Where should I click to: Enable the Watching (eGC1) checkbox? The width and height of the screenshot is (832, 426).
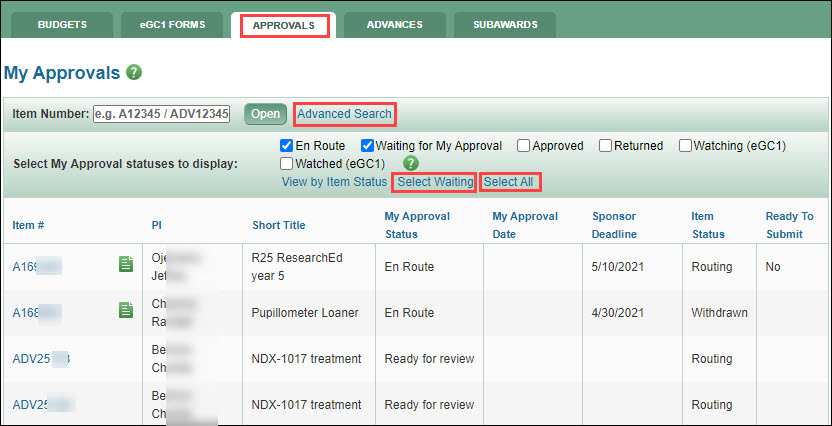(685, 145)
